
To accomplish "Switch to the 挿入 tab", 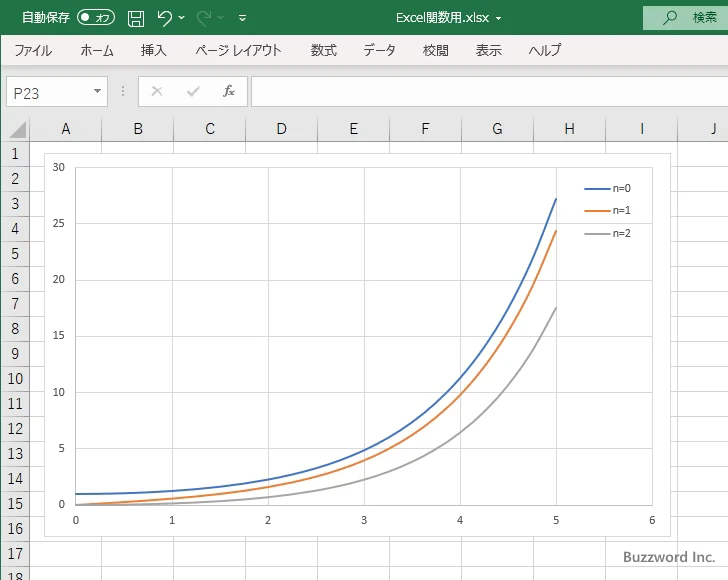I will point(154,50).
